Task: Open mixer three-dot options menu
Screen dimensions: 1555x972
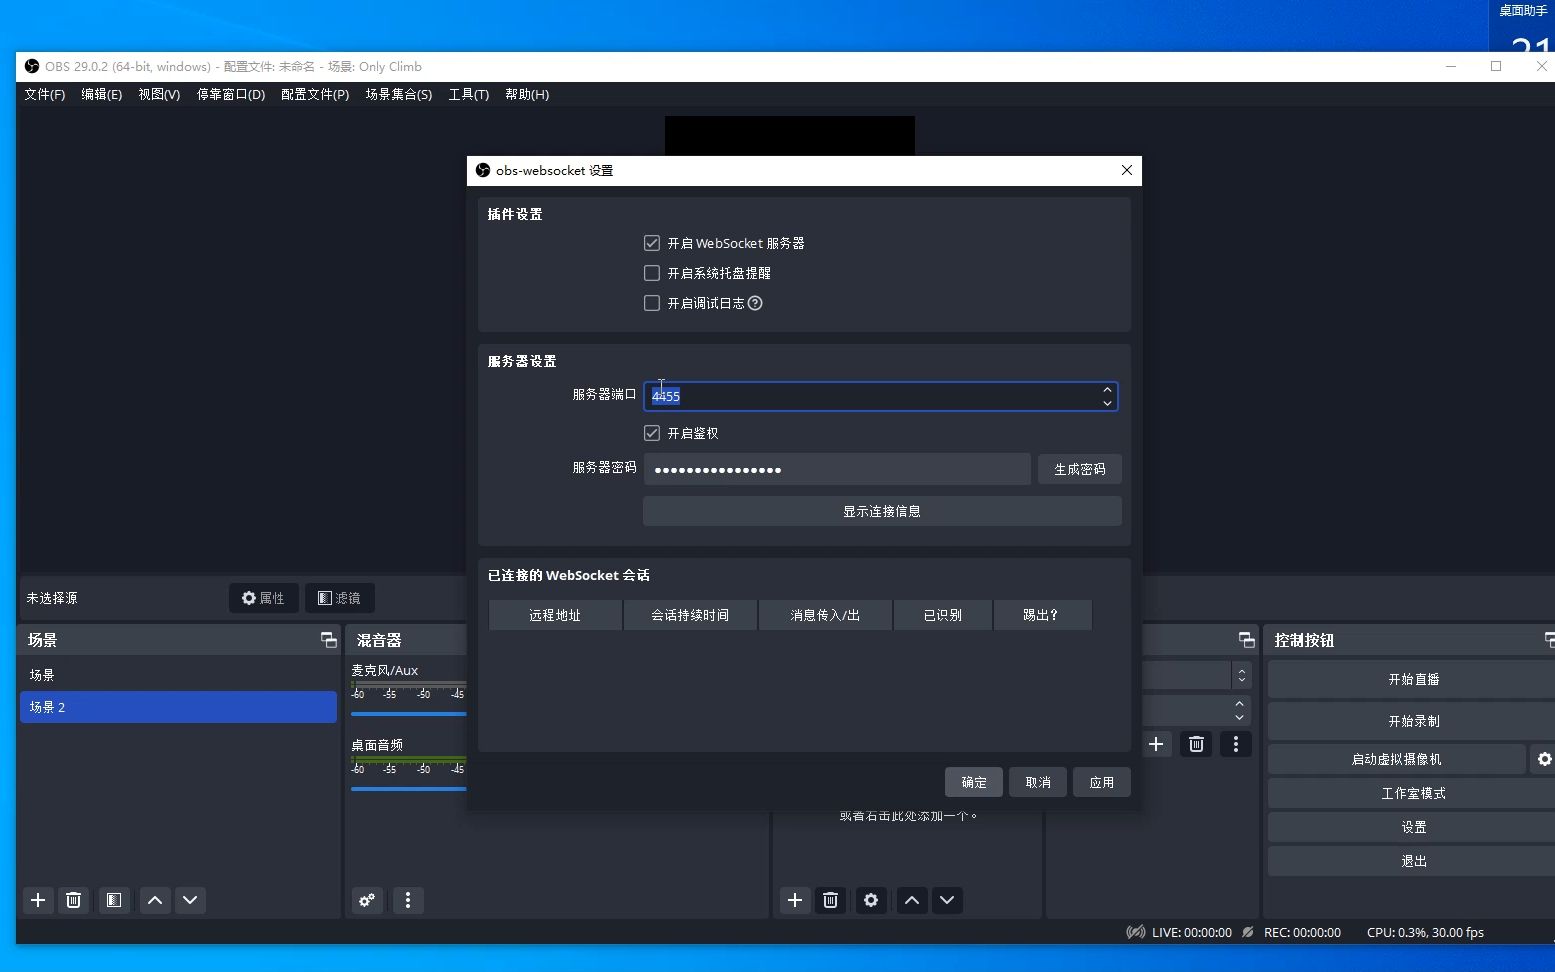Action: coord(408,900)
